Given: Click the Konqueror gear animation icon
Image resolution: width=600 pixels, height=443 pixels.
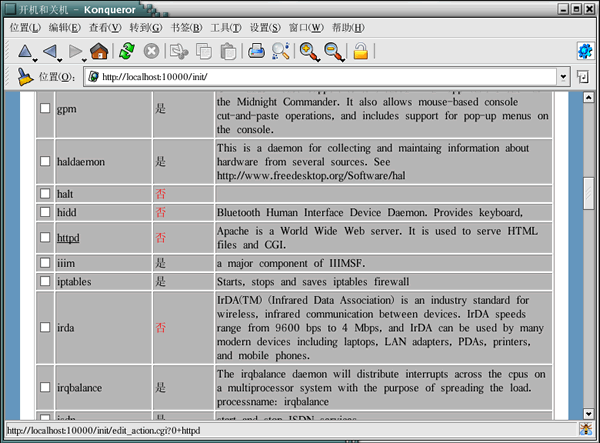Looking at the screenshot, I should click(585, 51).
